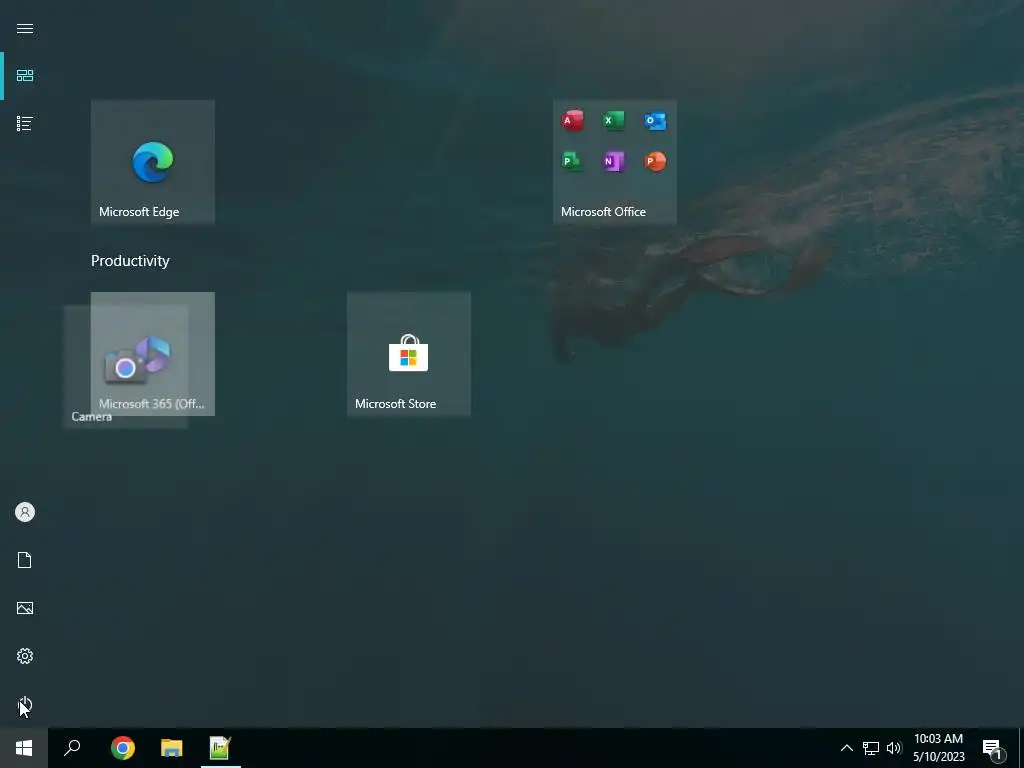Open the Power options button

coord(25,705)
